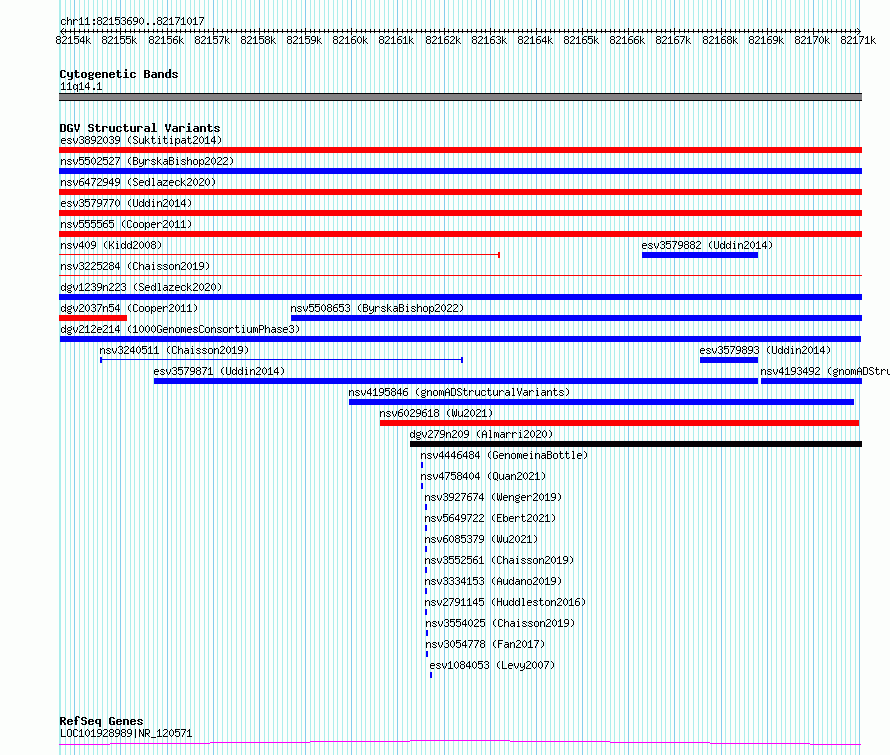890x755 pixels.
Task: Open nsv5508653 (ByrskaBishop2022) variant
Action: (x=377, y=308)
